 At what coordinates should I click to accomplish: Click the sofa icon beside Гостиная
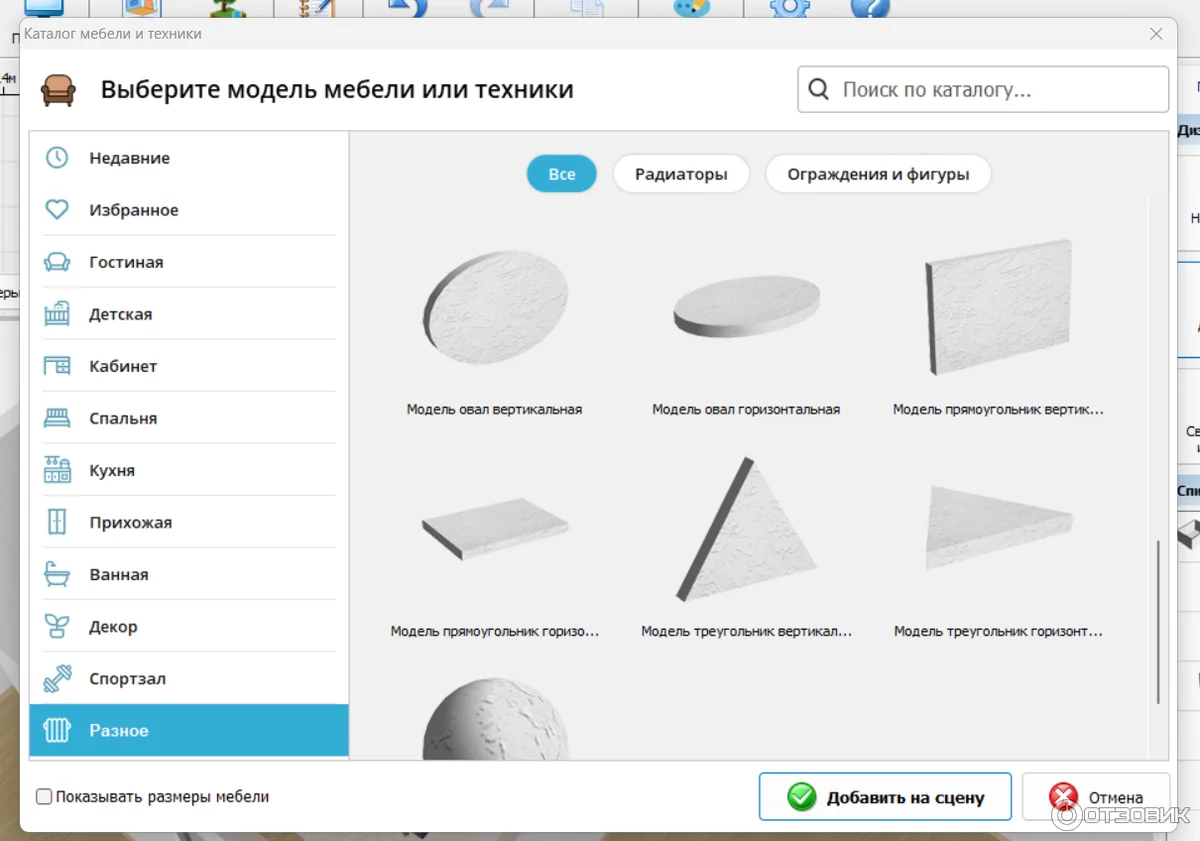57,262
